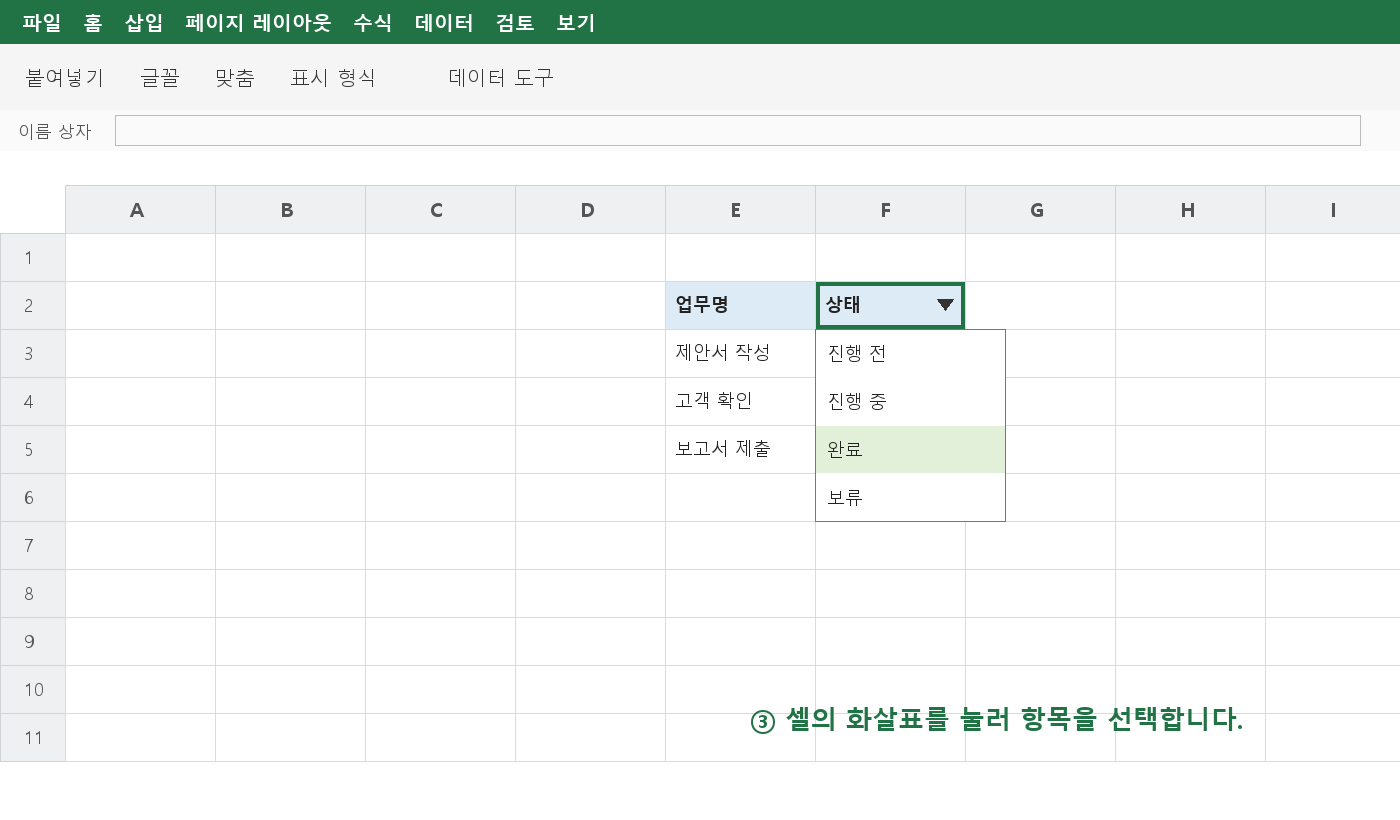Select column B header
The height and width of the screenshot is (820, 1400).
pyautogui.click(x=291, y=210)
